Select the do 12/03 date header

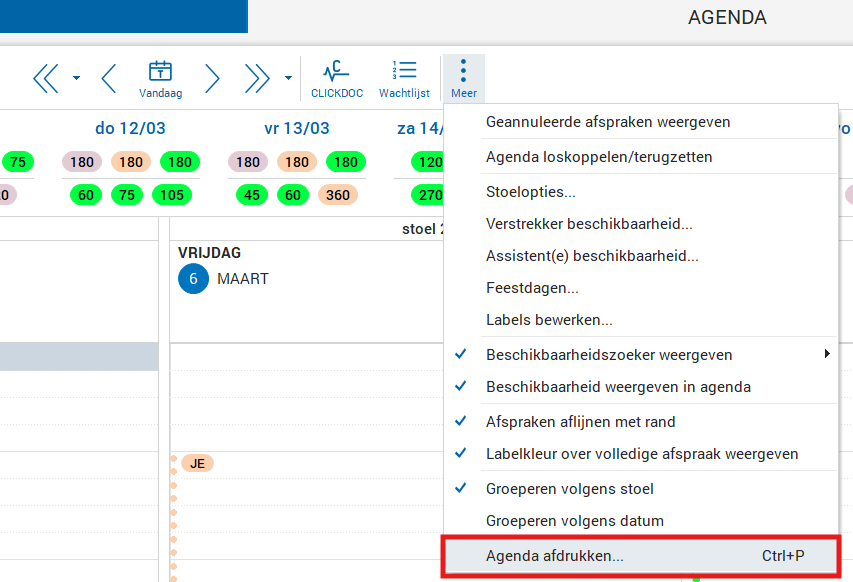point(130,129)
